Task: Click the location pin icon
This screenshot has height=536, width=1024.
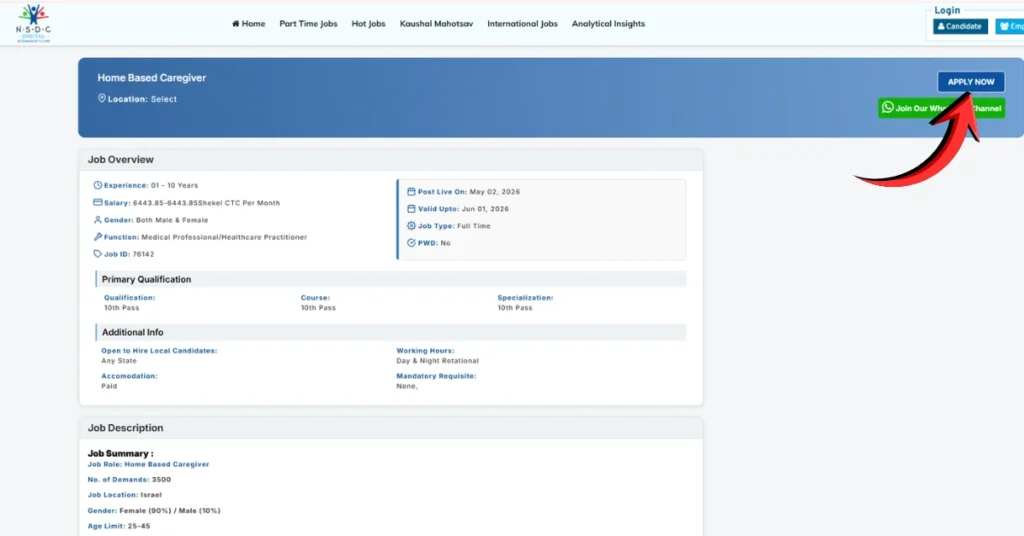Action: 101,99
